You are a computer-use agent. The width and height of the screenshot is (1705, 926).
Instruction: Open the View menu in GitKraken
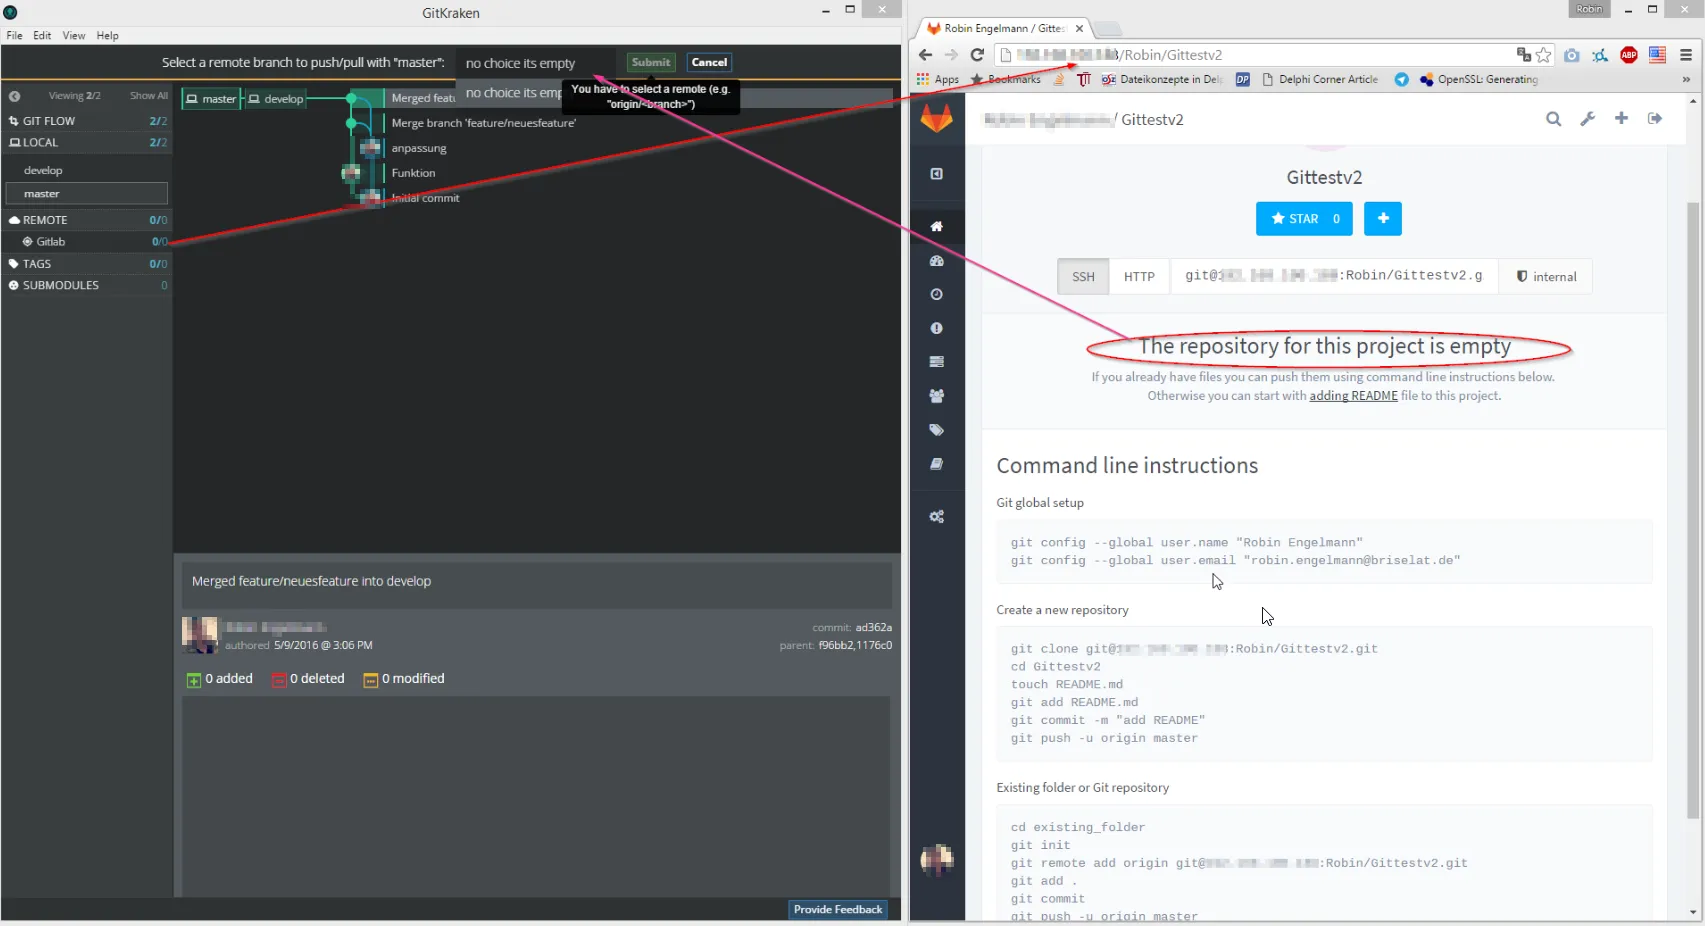pos(74,36)
